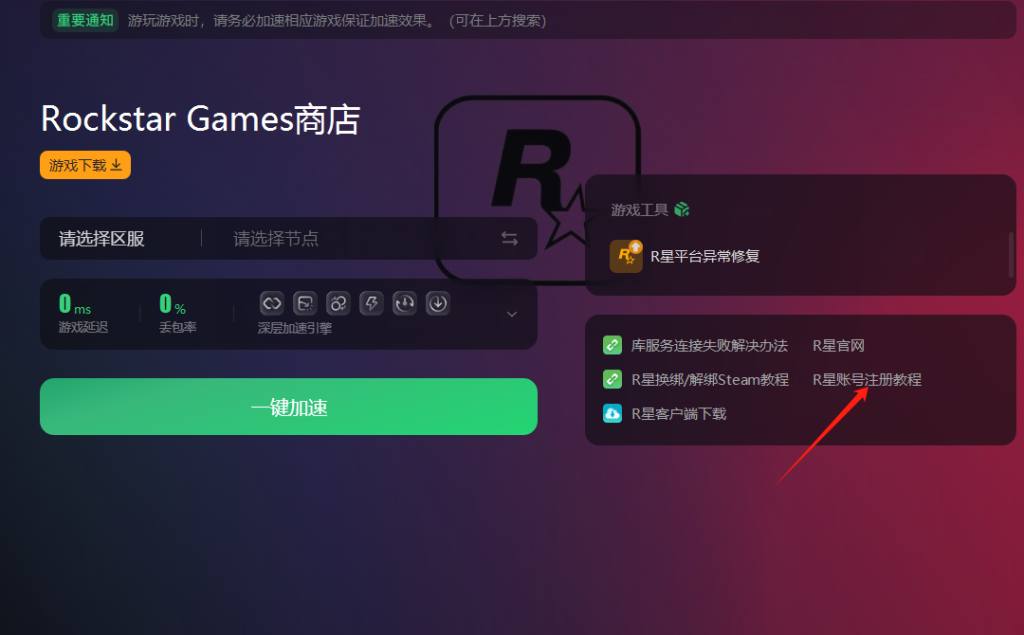
Task: Open R星换绑/解绑Steam教程 link
Action: [x=710, y=380]
